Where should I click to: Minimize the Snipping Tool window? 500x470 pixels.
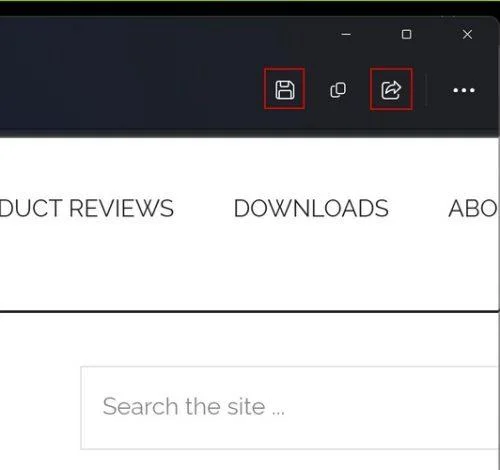coord(346,34)
